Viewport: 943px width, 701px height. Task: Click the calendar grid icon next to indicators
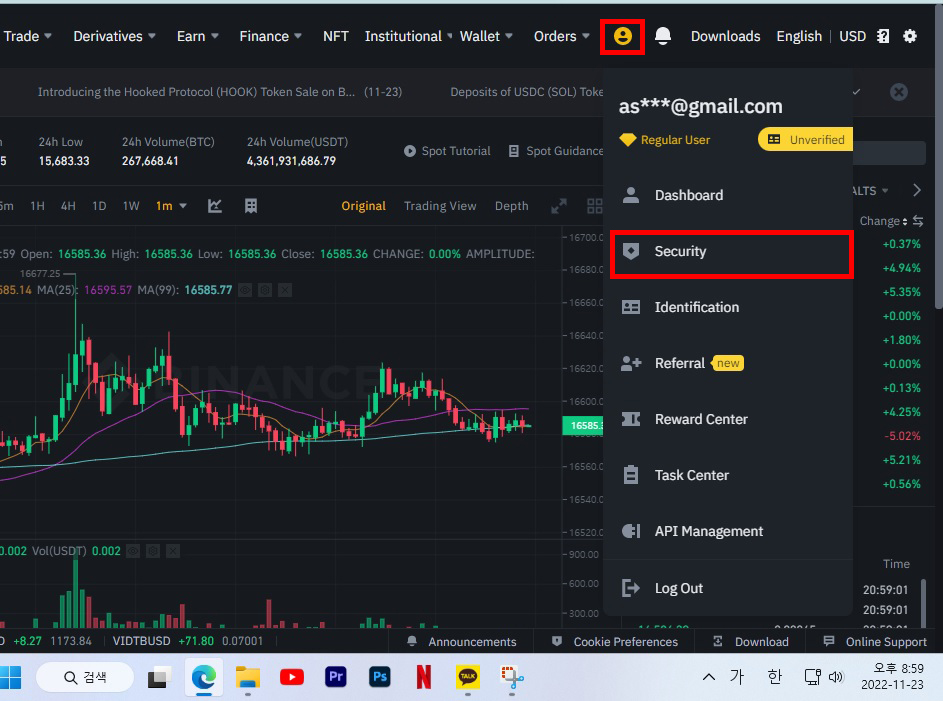(251, 206)
